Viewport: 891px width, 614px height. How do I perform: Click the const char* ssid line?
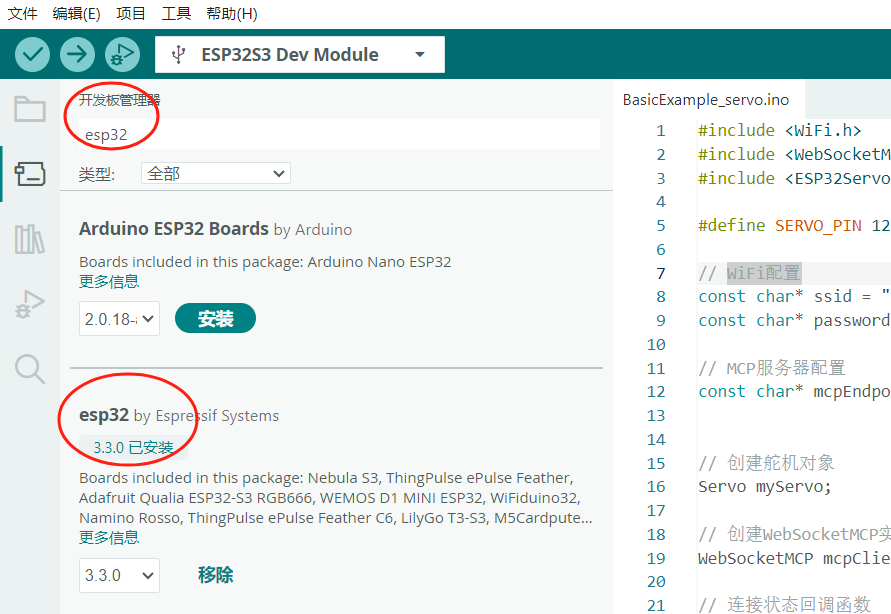pos(793,296)
